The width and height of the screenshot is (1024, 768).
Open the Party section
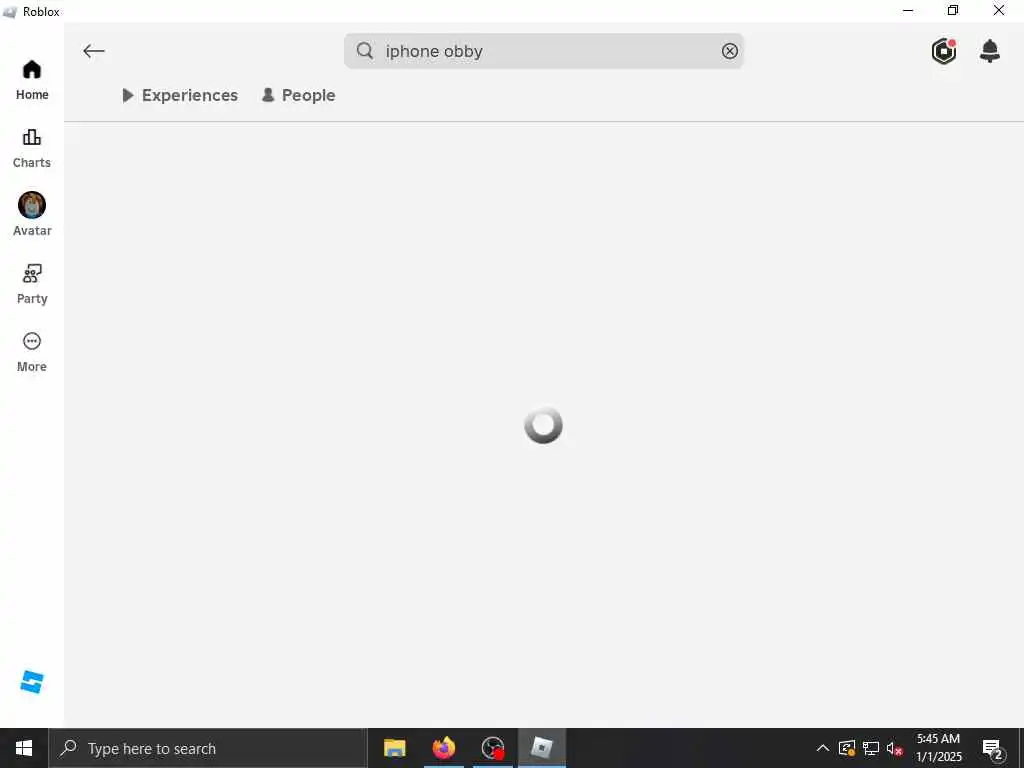tap(32, 284)
